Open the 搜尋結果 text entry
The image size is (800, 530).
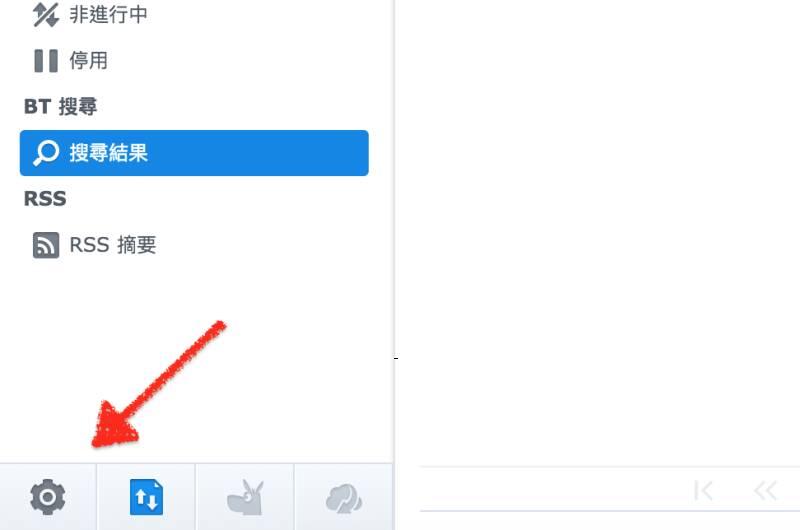[109, 153]
